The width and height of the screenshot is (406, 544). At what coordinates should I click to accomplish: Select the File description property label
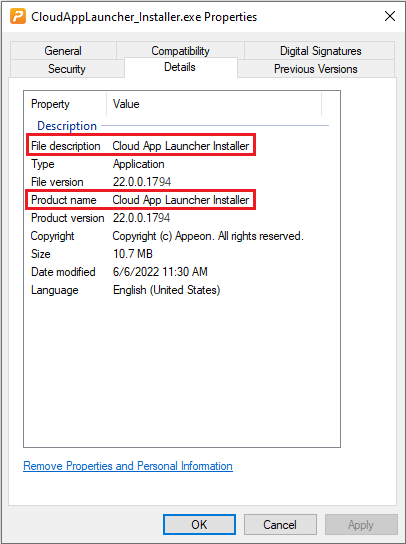[66, 146]
